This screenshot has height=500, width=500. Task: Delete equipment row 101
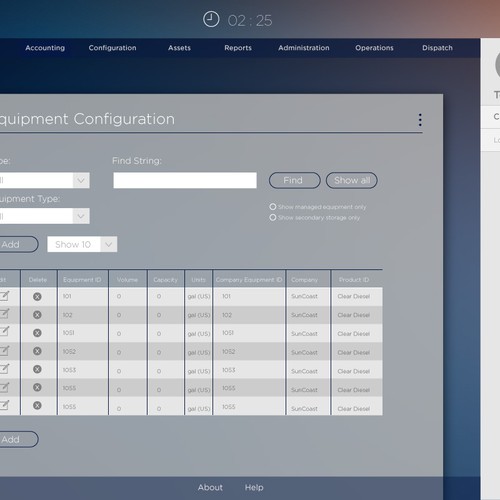(x=37, y=296)
